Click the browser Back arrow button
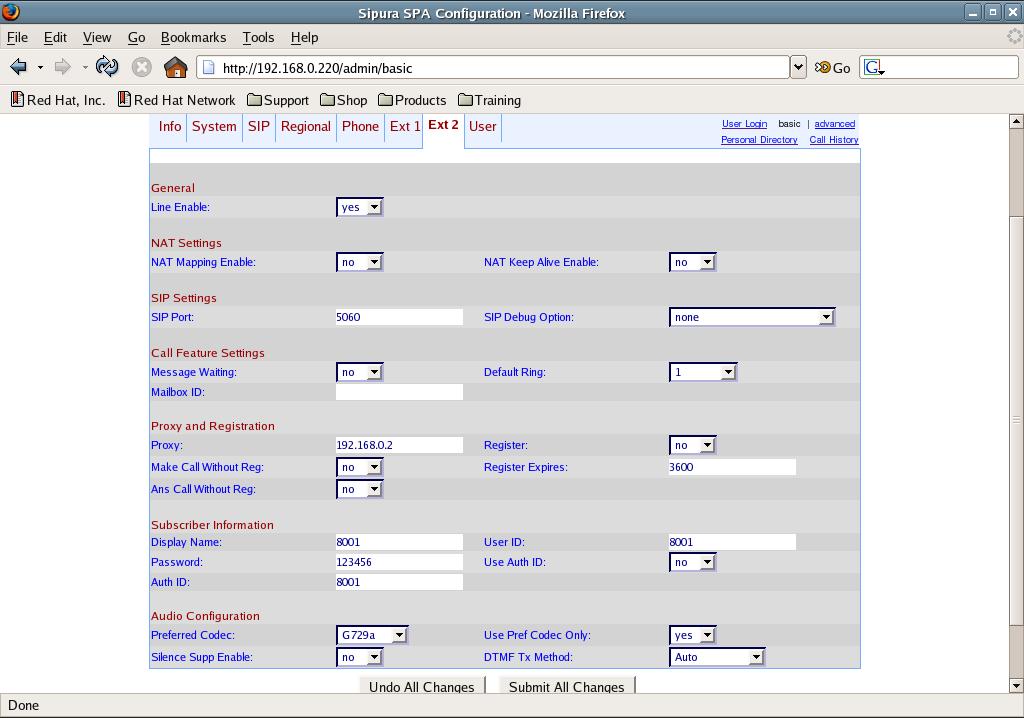Image resolution: width=1024 pixels, height=718 pixels. (18, 67)
